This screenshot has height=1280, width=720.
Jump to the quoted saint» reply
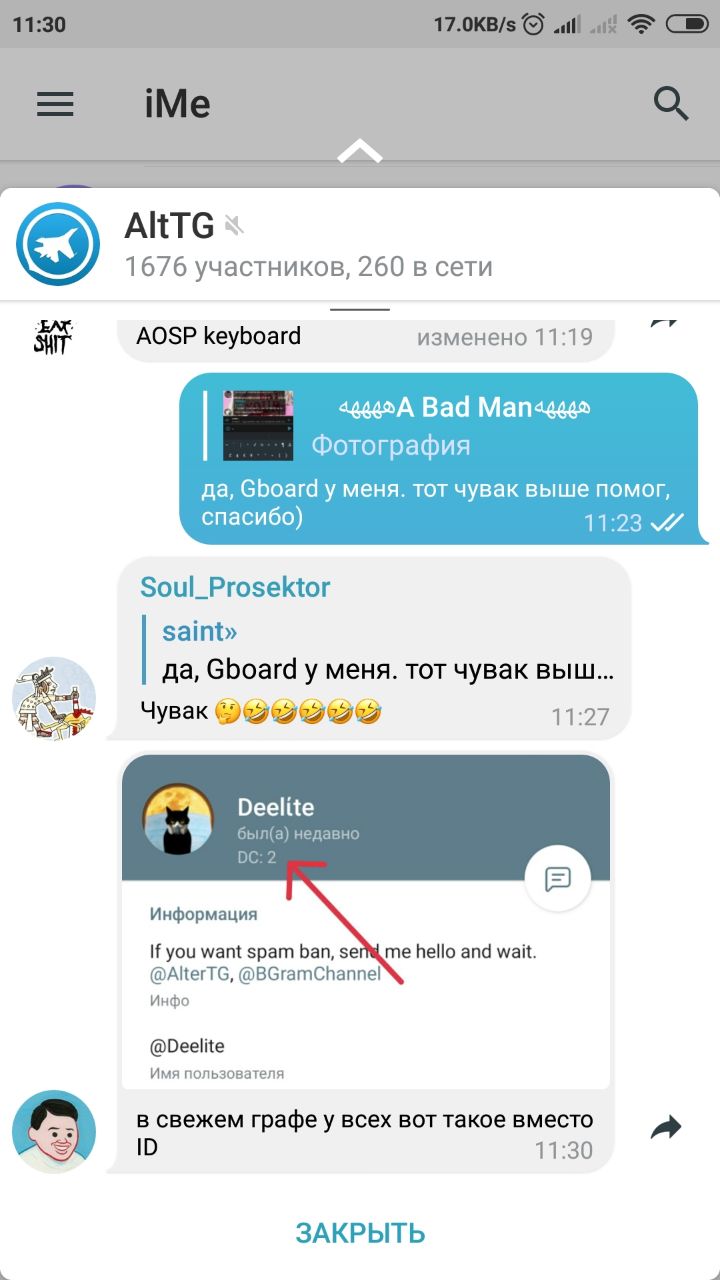[380, 650]
